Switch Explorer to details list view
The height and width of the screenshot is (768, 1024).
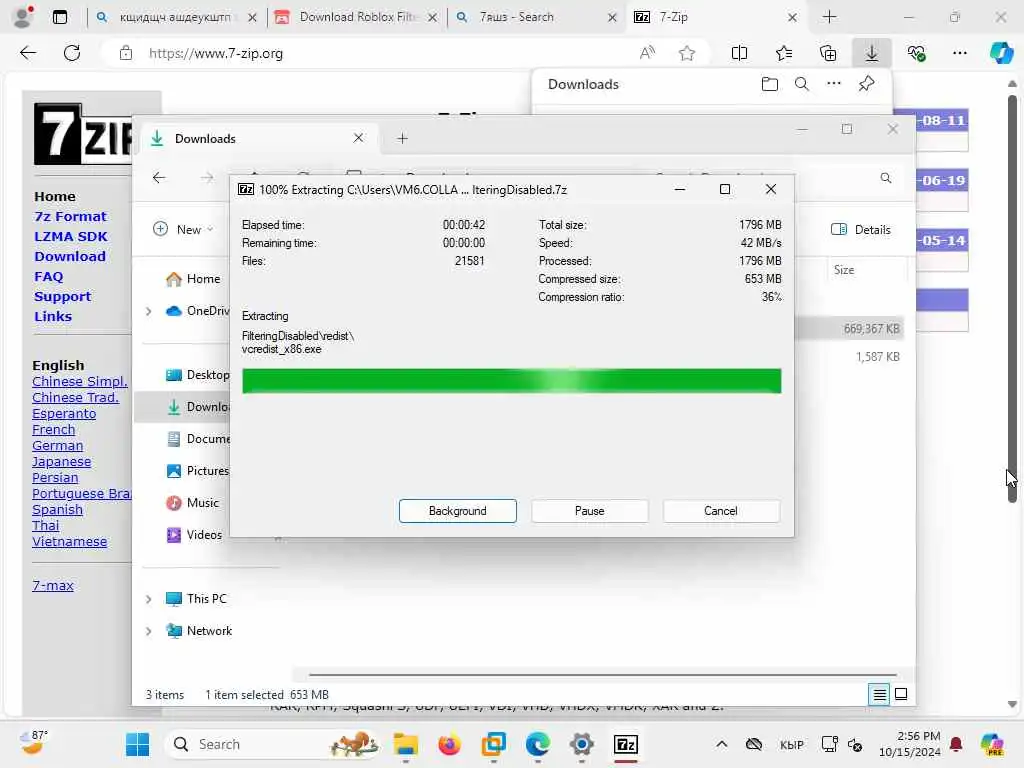879,694
